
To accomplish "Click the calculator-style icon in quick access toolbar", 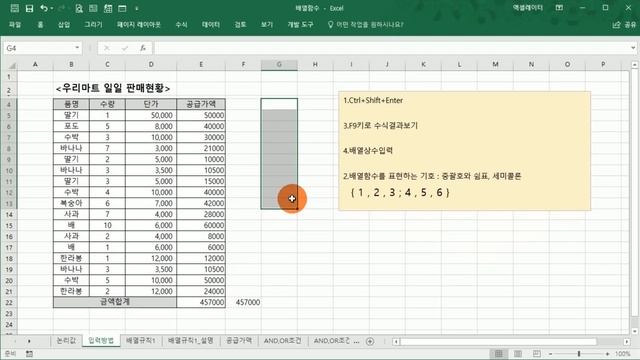I will (108, 8).
